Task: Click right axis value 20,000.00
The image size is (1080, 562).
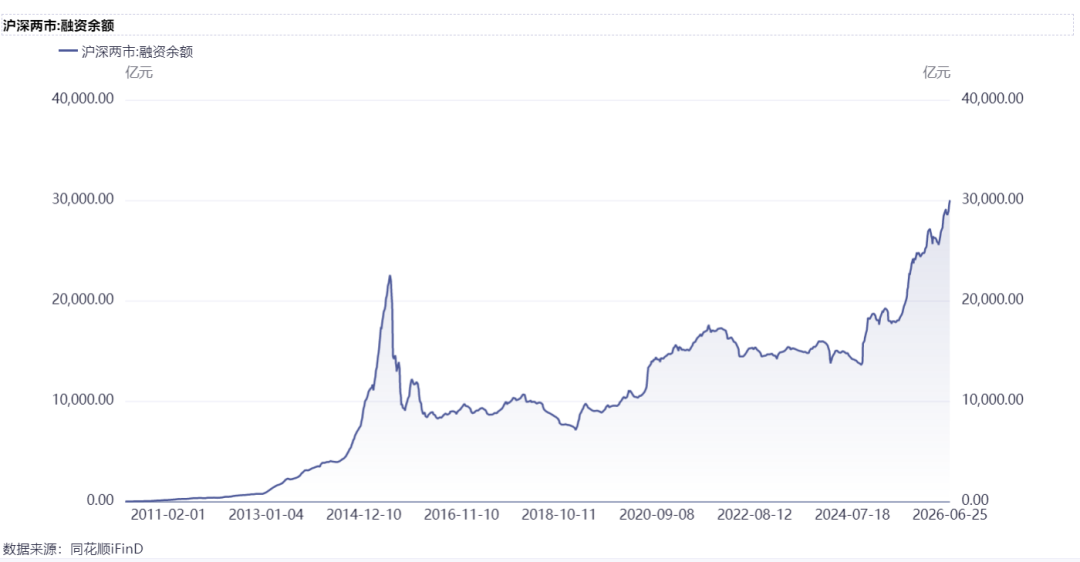Action: (992, 300)
